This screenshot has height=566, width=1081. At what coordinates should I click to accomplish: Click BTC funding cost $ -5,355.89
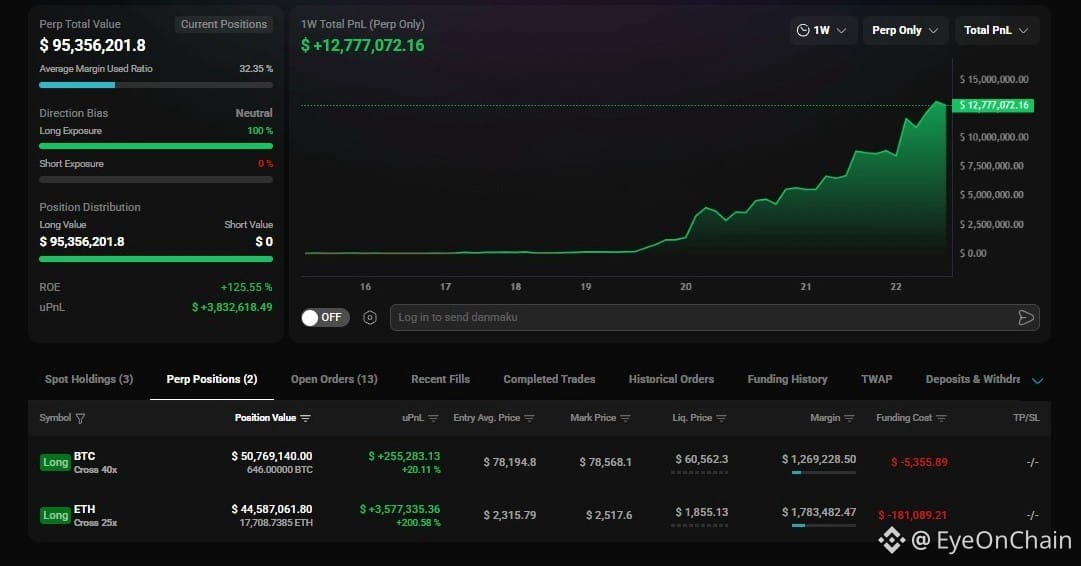coord(919,463)
